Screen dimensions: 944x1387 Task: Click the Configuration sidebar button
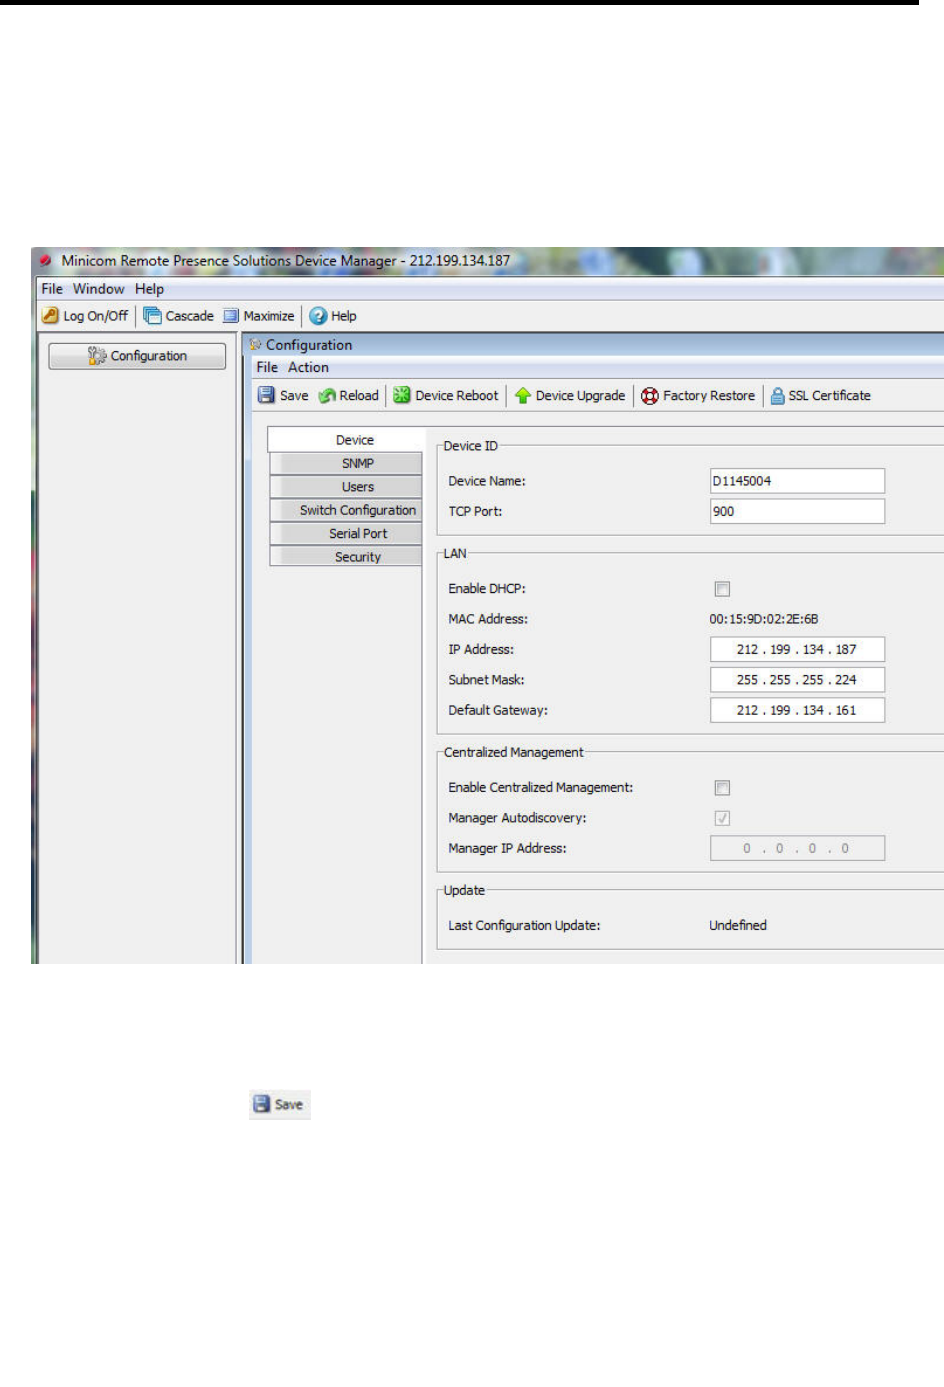pyautogui.click(x=137, y=355)
